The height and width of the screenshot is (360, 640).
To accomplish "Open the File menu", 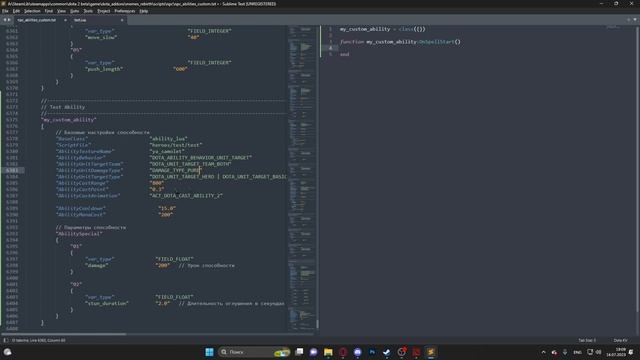I will tap(5, 11).
